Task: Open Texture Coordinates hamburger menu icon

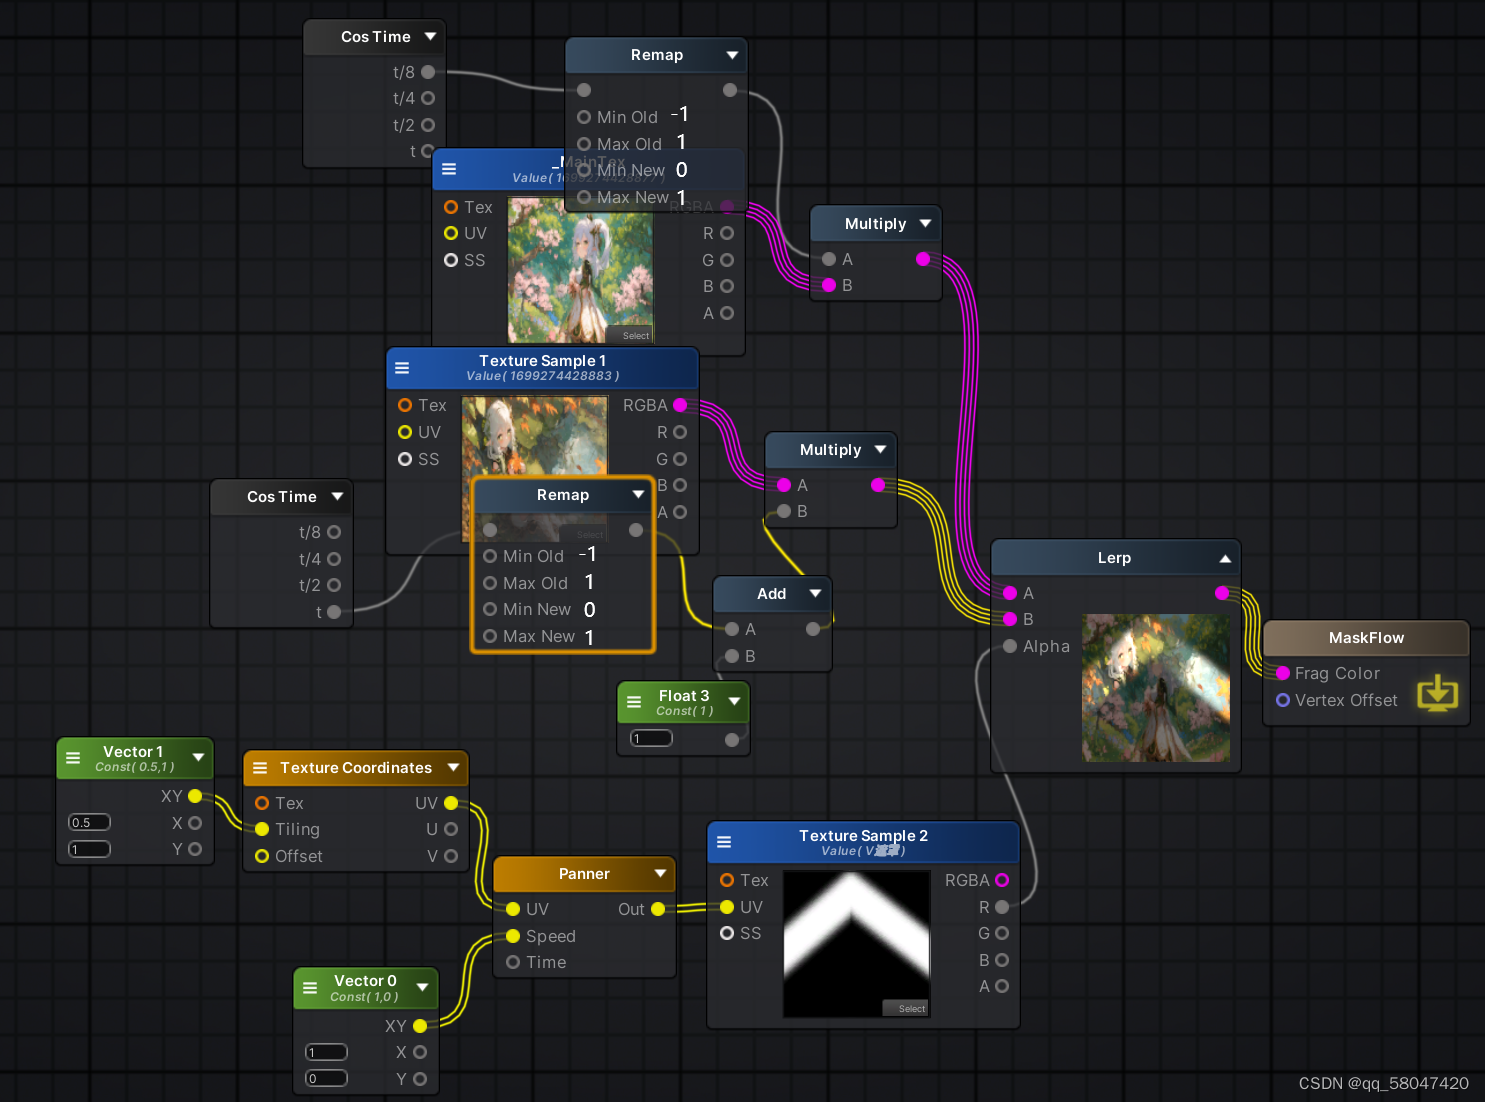Action: (x=260, y=767)
